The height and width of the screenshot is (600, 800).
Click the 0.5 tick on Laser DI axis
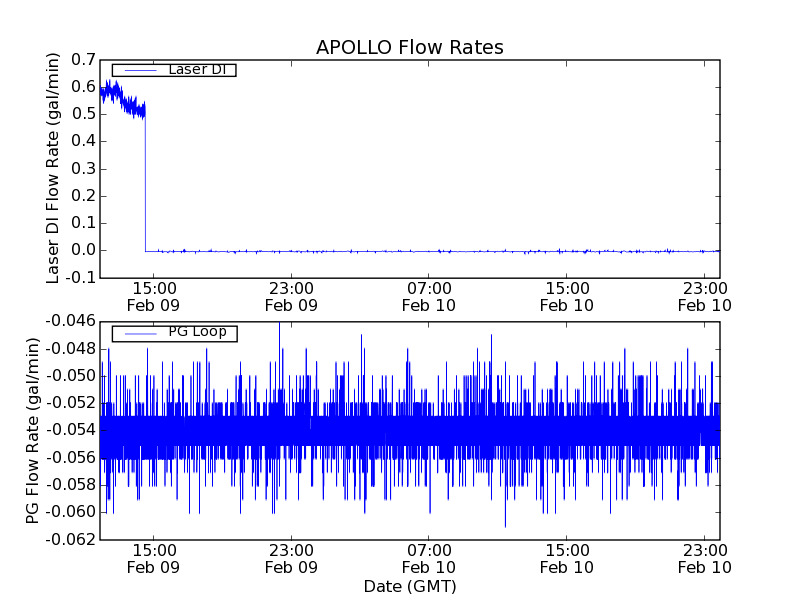pos(84,114)
